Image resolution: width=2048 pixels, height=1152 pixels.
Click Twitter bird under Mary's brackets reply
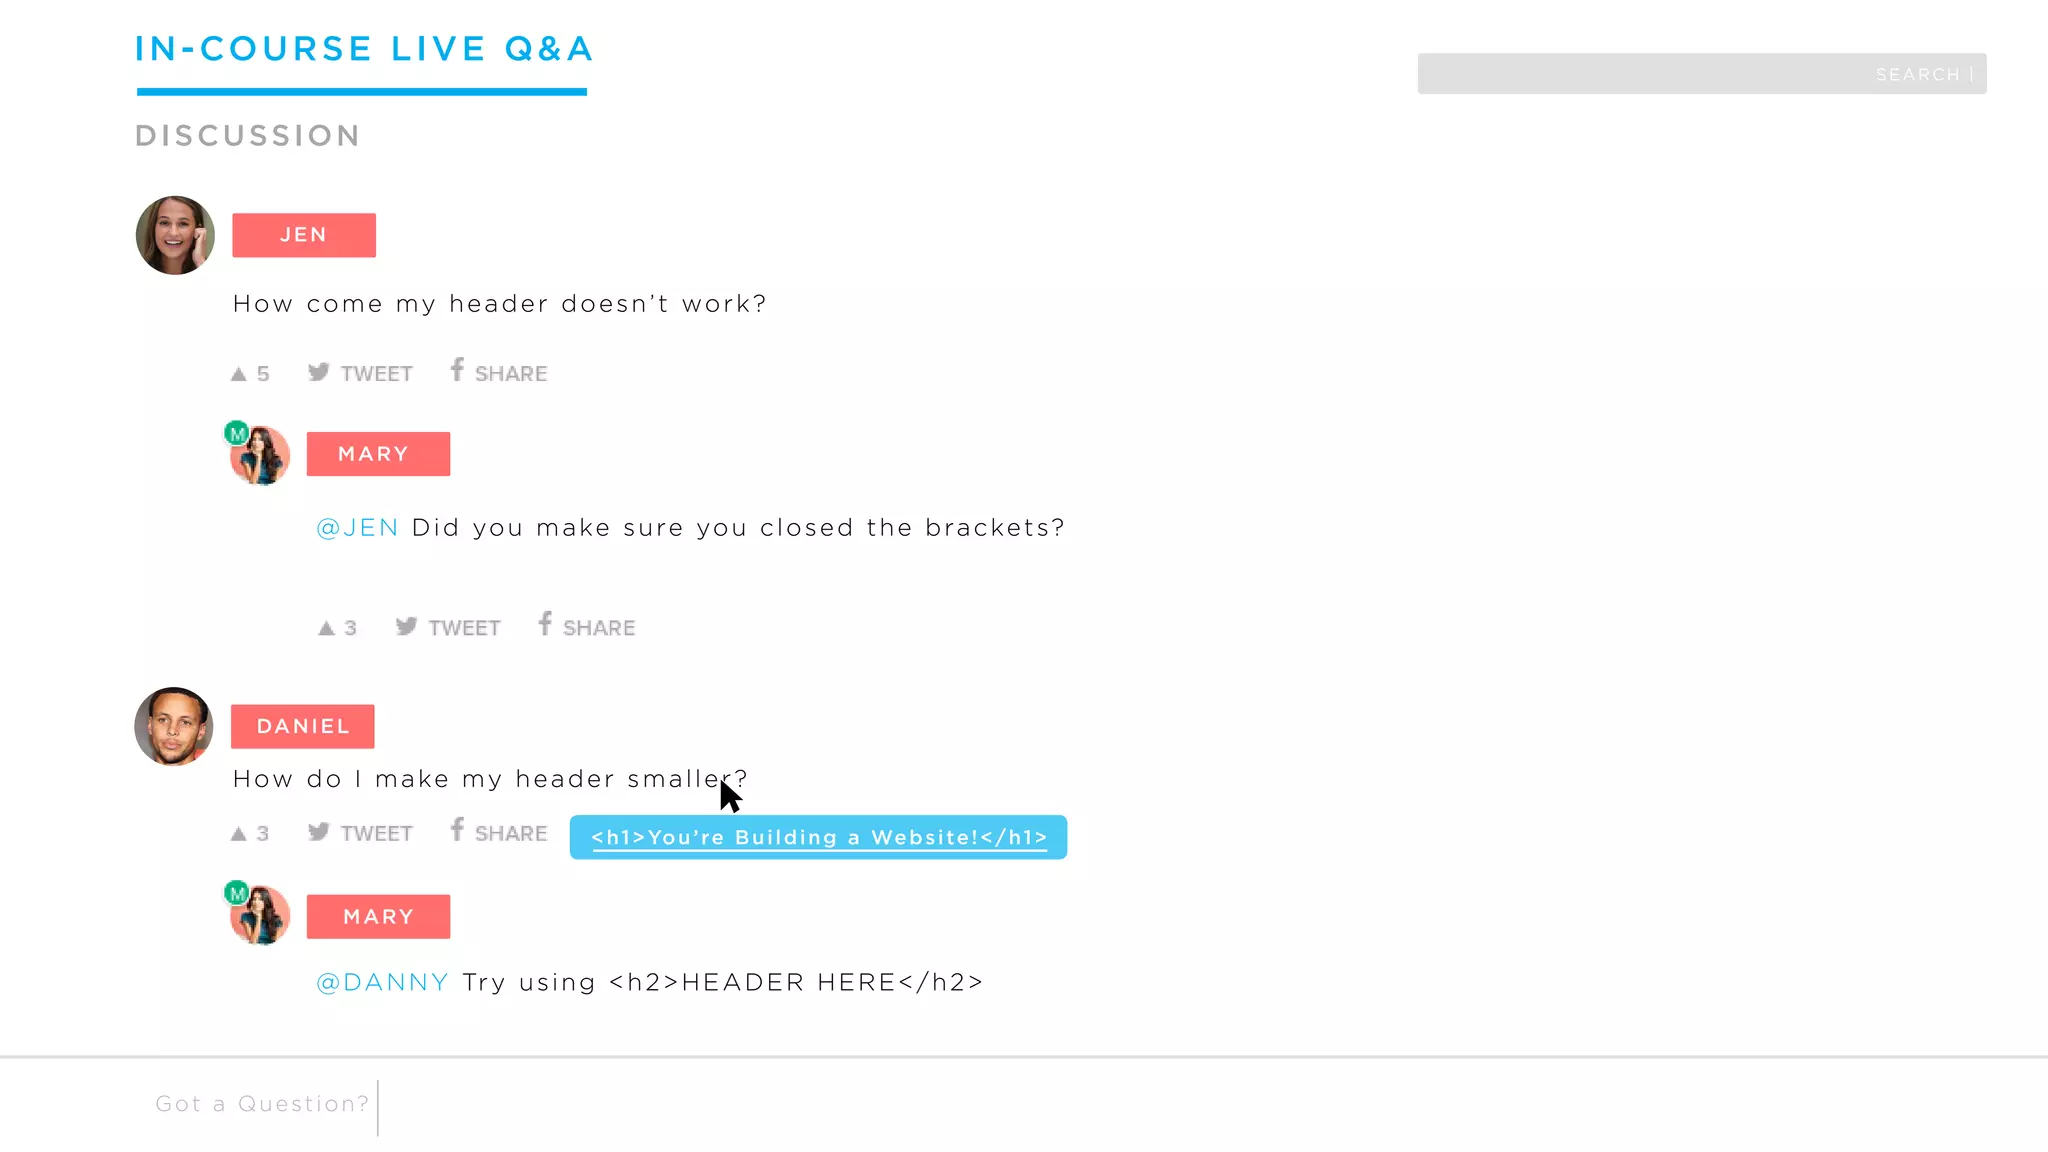pyautogui.click(x=406, y=626)
